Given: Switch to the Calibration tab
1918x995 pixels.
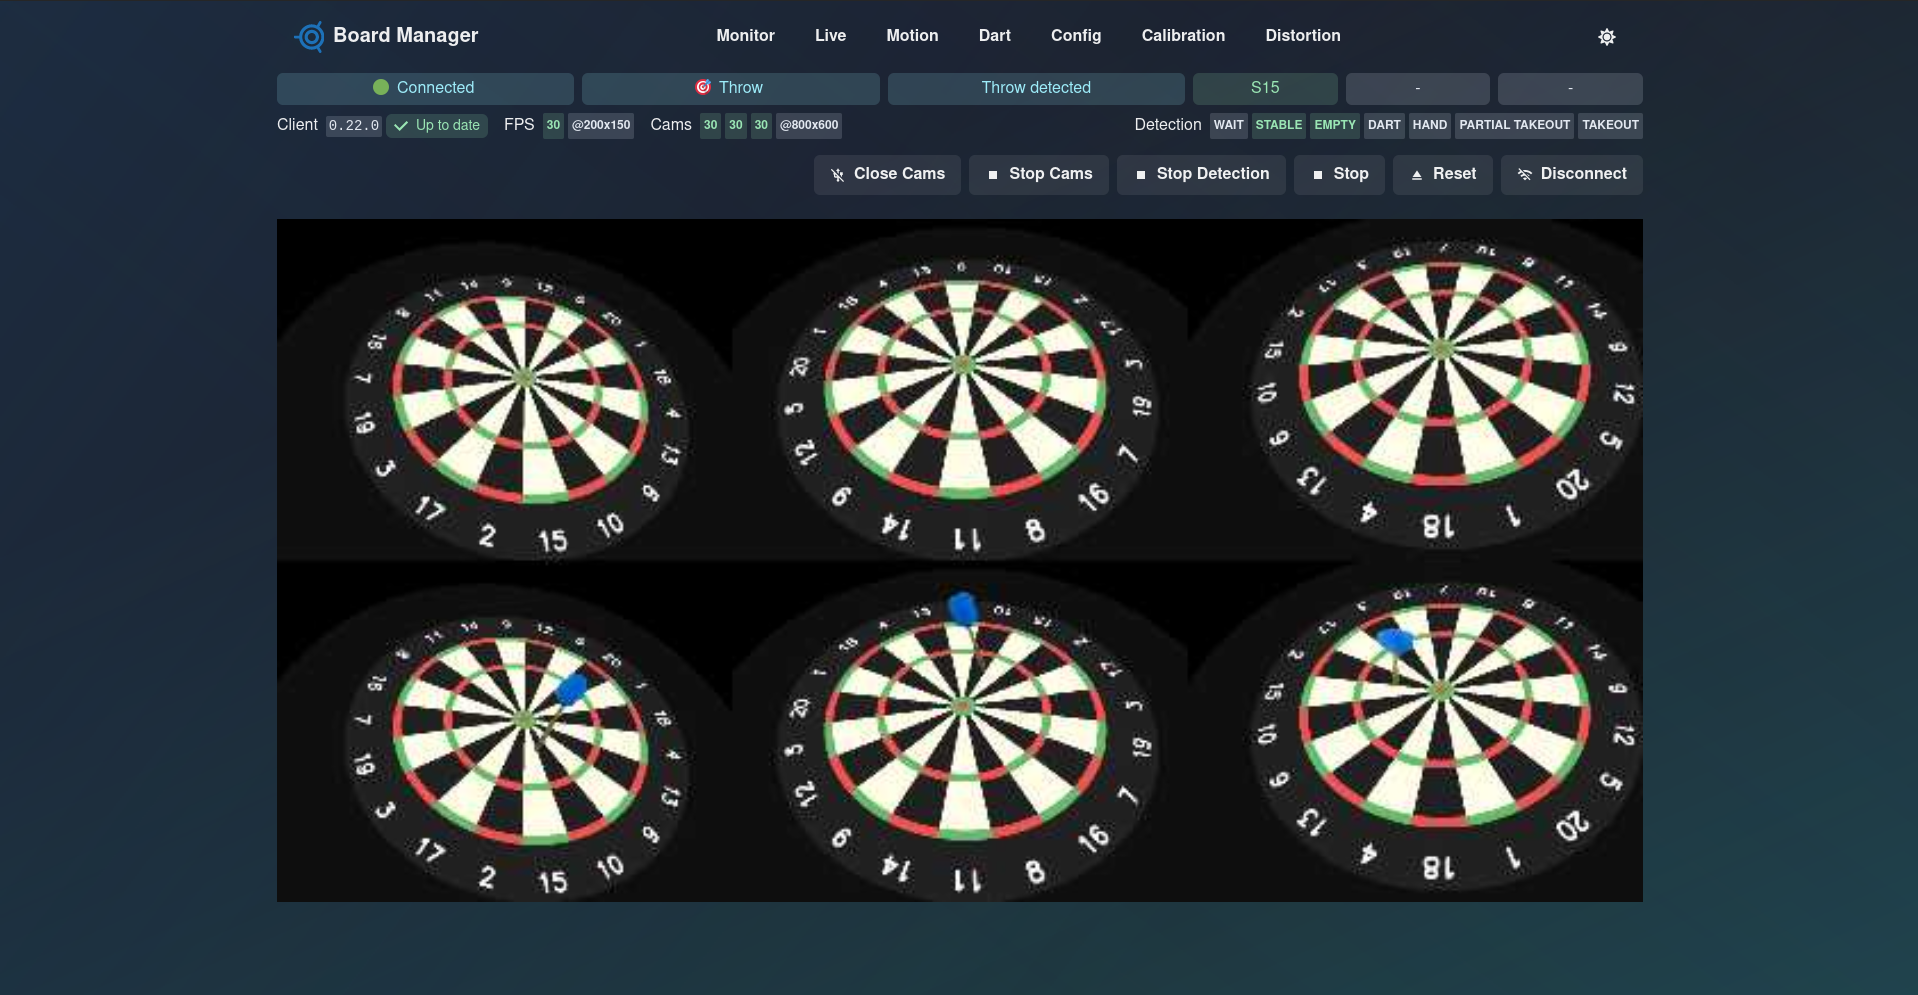Looking at the screenshot, I should tap(1183, 36).
